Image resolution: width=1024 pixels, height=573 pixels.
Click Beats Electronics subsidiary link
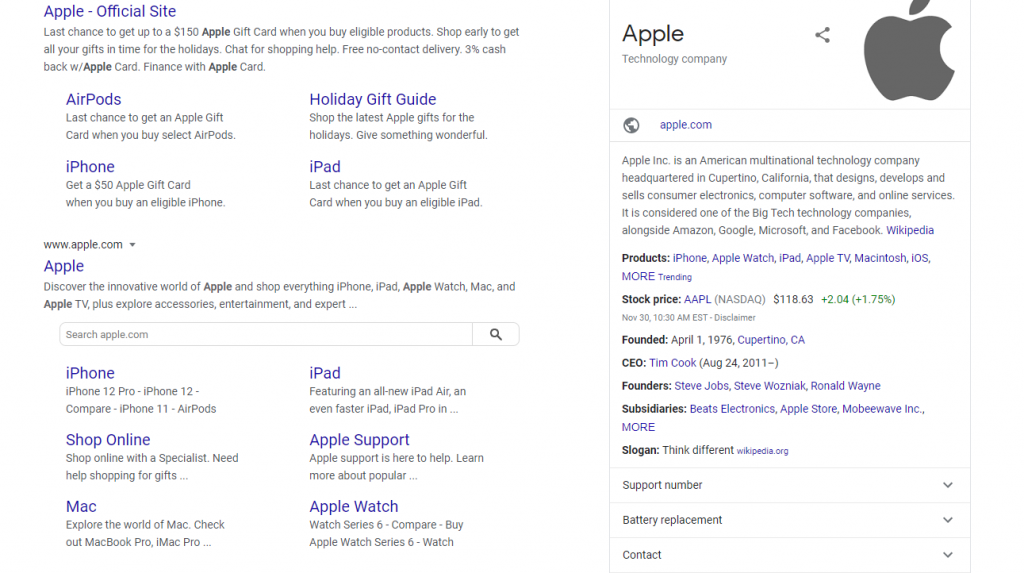(732, 409)
